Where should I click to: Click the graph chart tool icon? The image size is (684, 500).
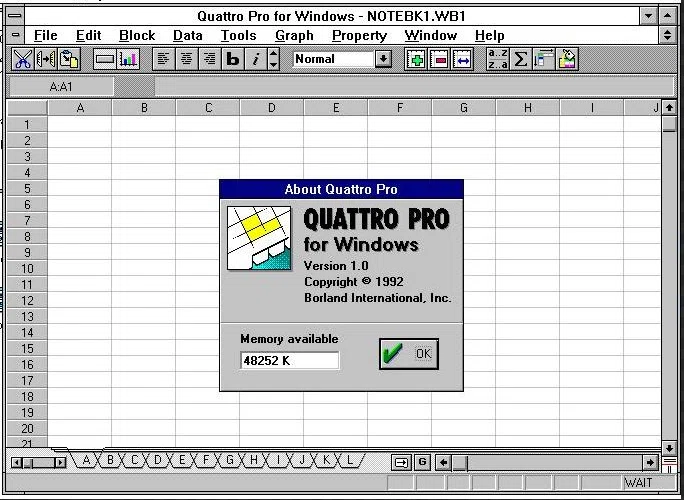click(128, 59)
